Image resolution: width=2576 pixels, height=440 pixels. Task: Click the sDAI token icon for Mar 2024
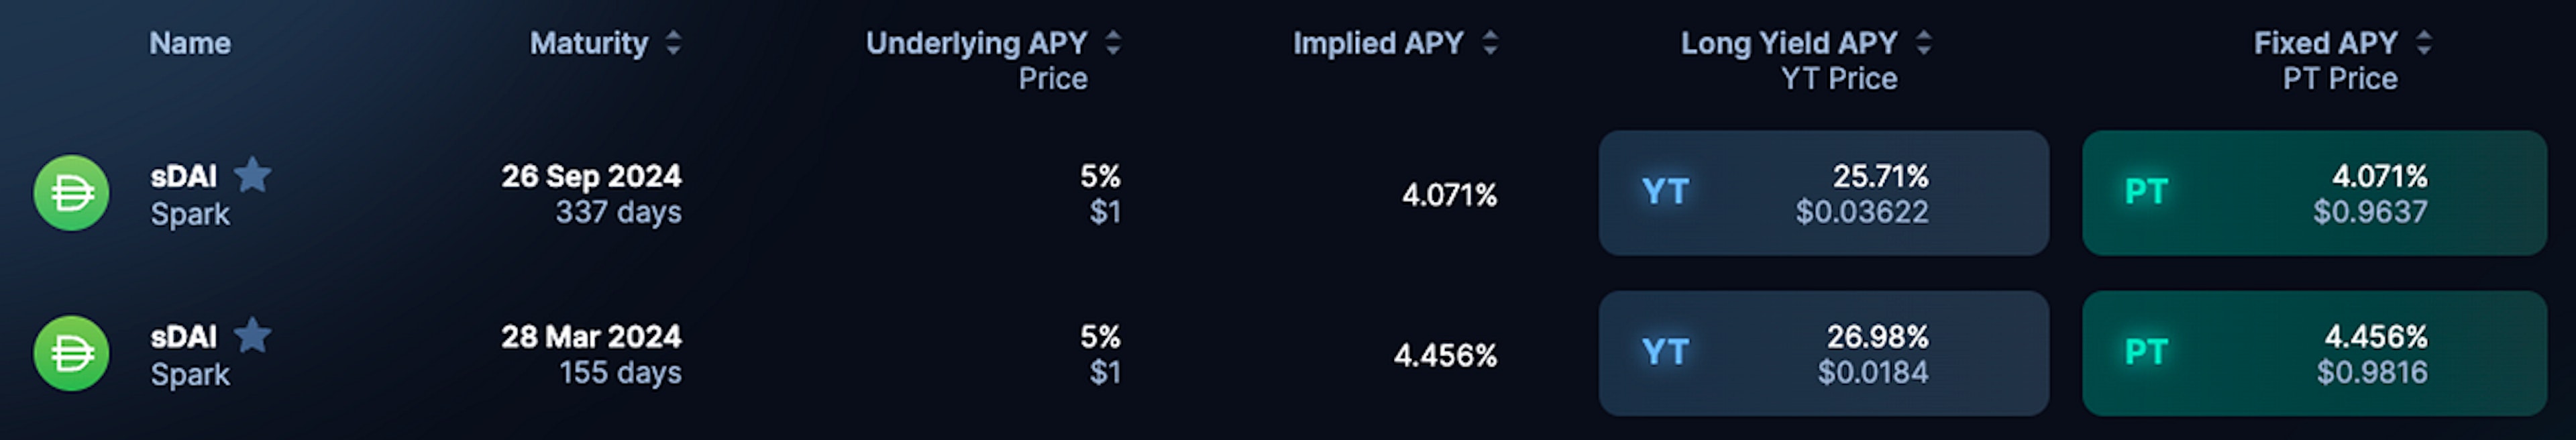click(x=71, y=353)
